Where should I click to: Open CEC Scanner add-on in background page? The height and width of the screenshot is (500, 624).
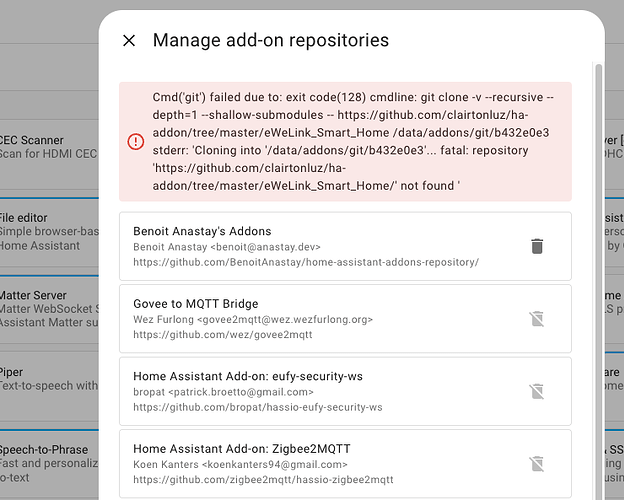click(49, 154)
